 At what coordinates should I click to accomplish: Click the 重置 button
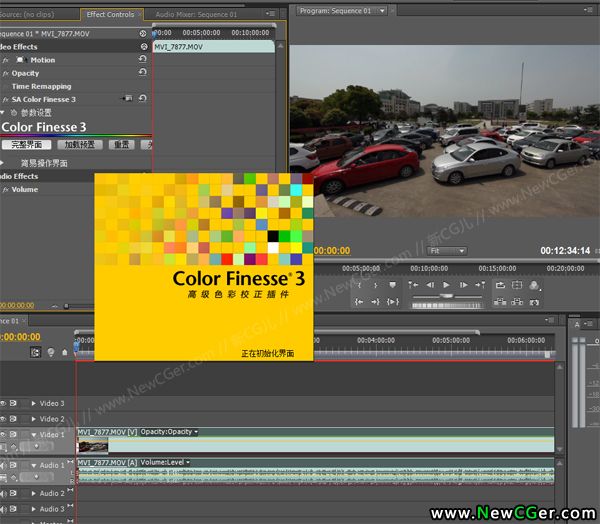(121, 145)
